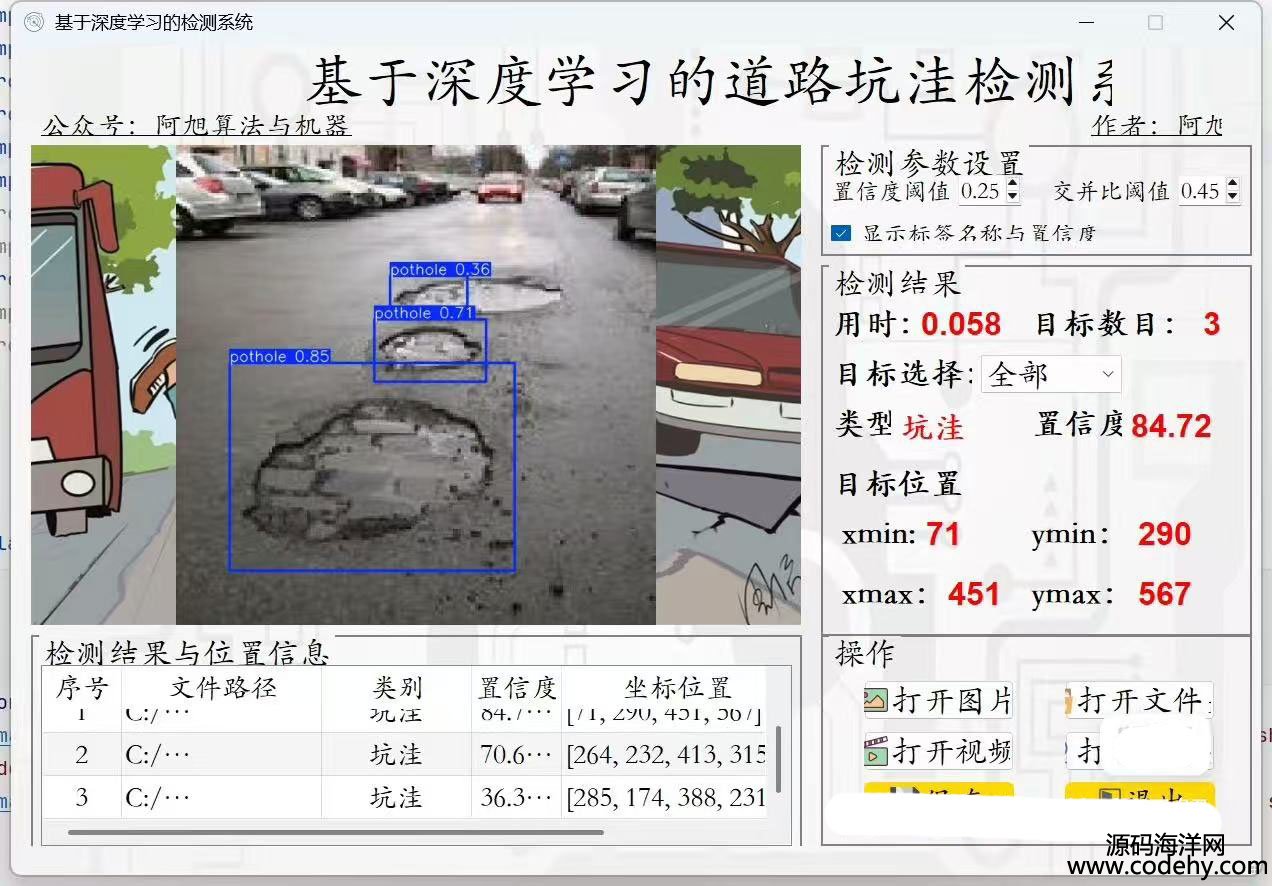This screenshot has width=1272, height=886.
Task: Click the 打开视频 clapperboard icon
Action: pyautogui.click(x=876, y=751)
